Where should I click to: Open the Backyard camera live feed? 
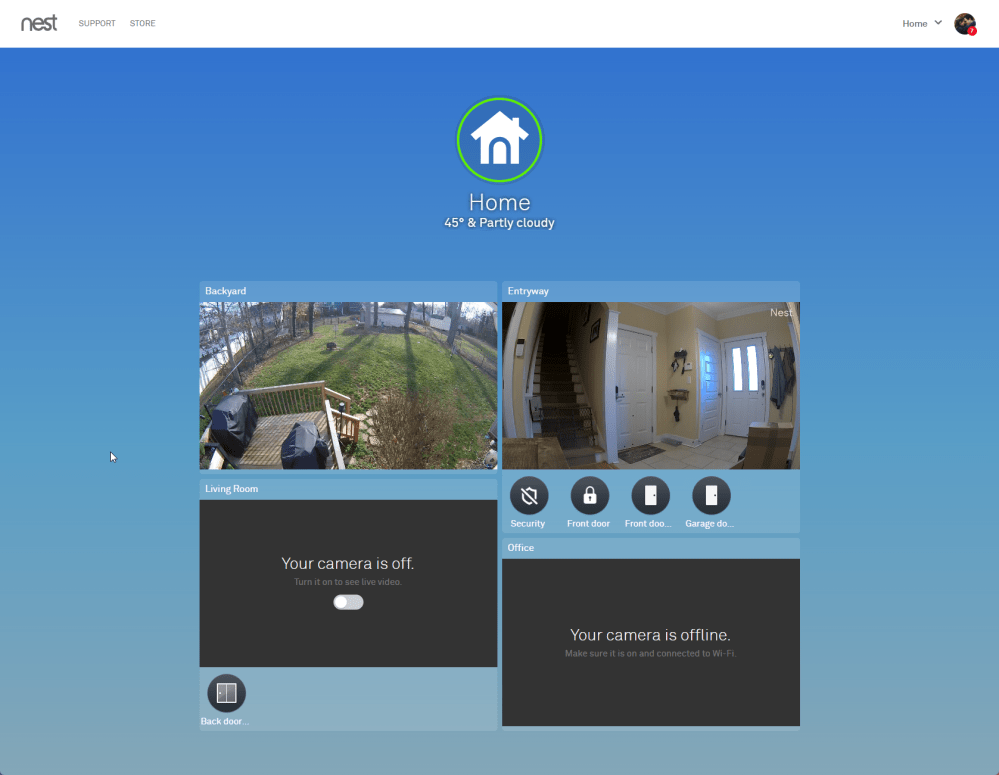pyautogui.click(x=348, y=385)
